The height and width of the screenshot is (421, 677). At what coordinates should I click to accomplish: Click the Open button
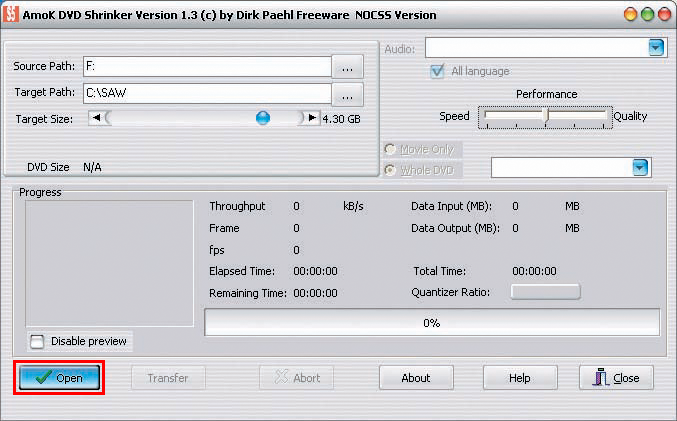tap(60, 378)
